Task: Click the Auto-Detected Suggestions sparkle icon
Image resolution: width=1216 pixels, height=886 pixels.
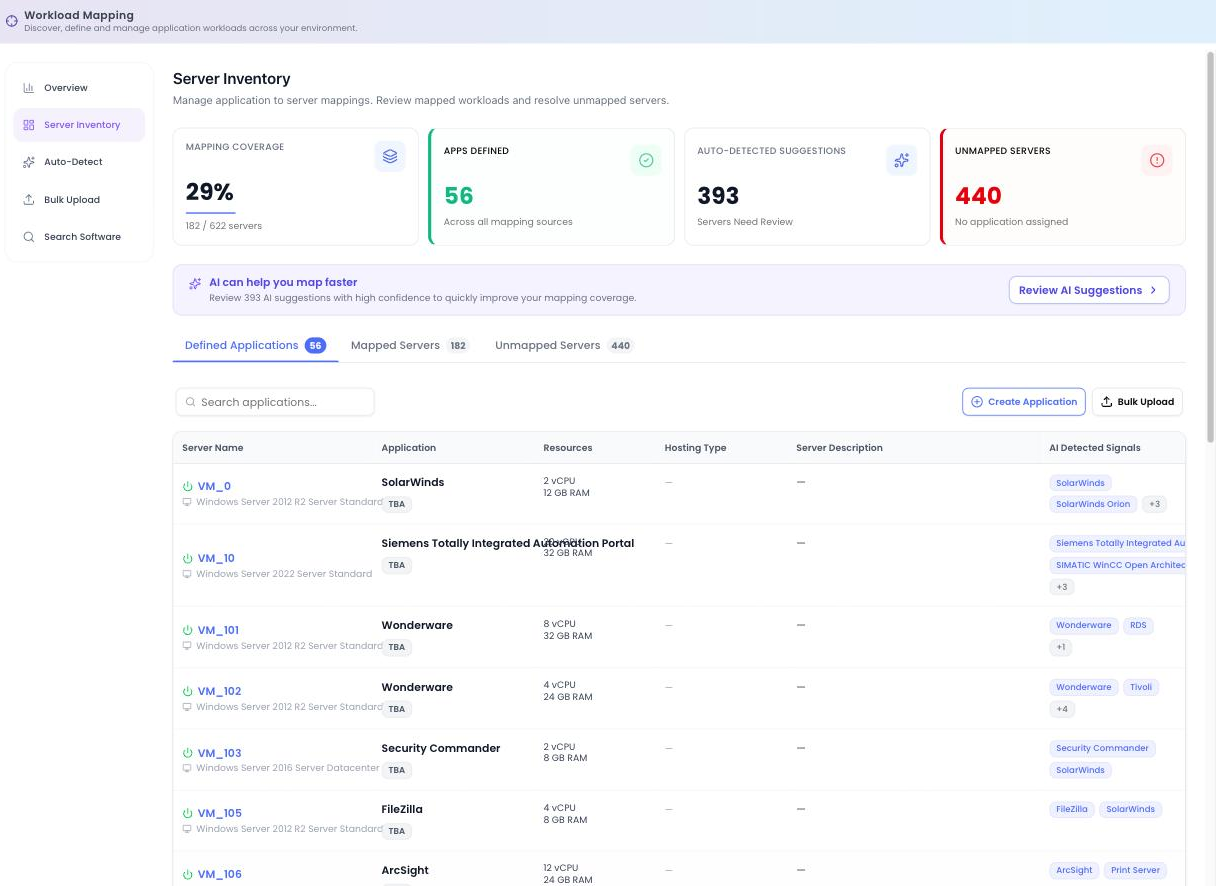Action: tap(902, 160)
